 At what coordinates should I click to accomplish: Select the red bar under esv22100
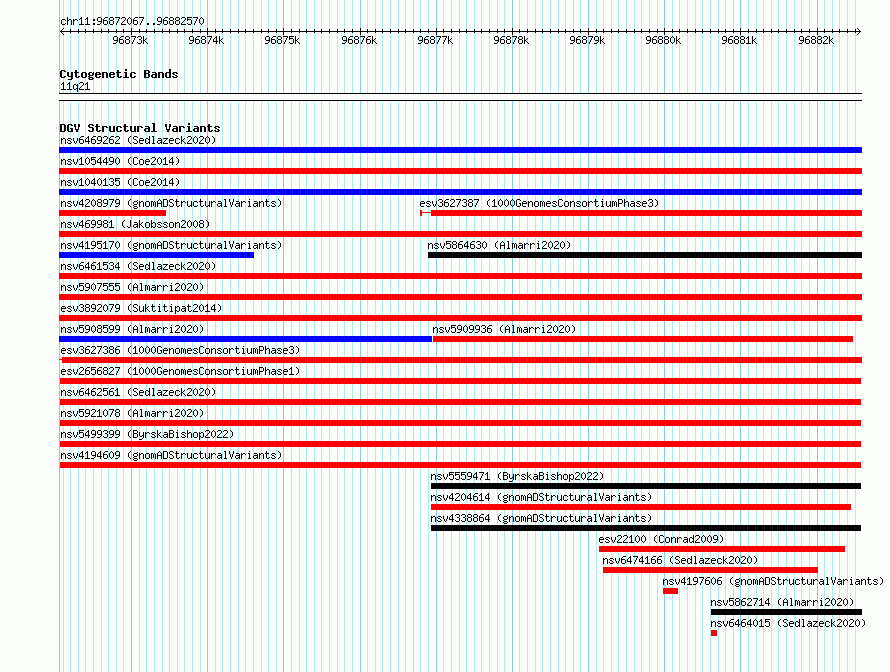click(722, 549)
